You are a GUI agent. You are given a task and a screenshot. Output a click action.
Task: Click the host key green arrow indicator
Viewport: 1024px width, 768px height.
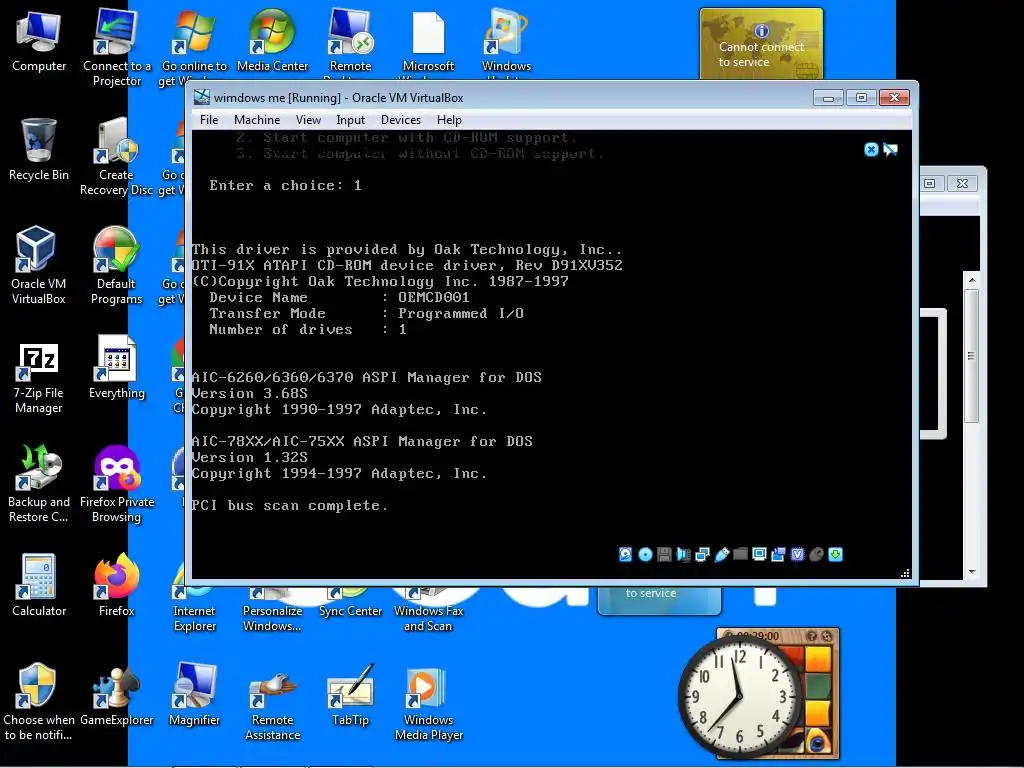pos(835,554)
